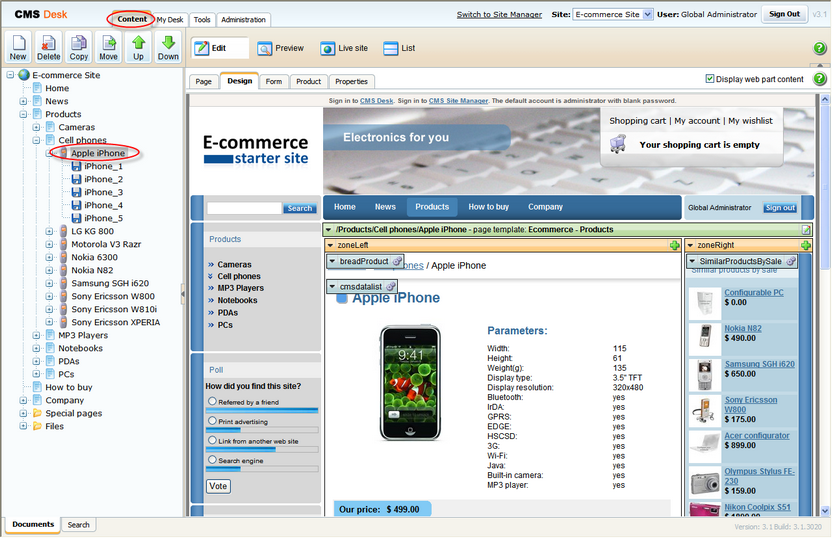Switch to List view
832x538 pixels.
tap(399, 48)
